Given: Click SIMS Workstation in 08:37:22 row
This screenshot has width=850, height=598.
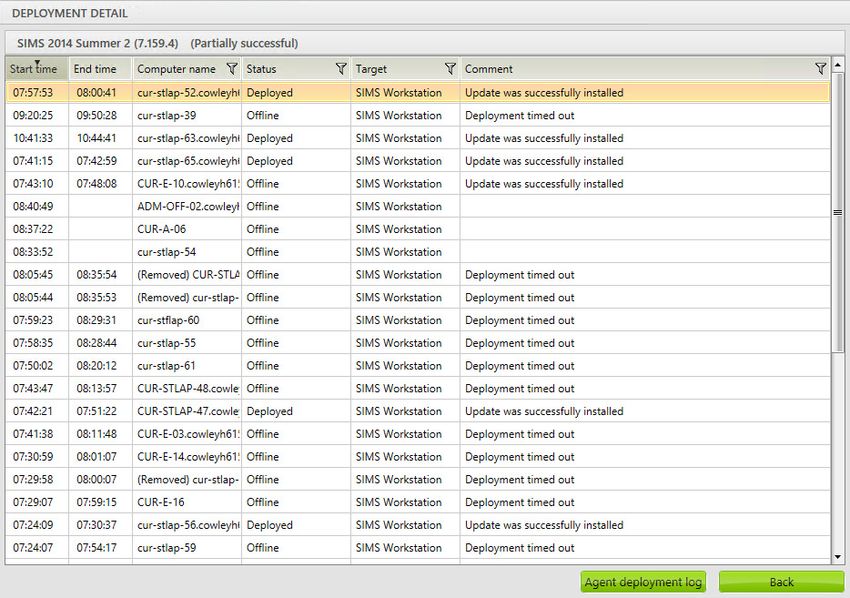Looking at the screenshot, I should pyautogui.click(x=398, y=229).
